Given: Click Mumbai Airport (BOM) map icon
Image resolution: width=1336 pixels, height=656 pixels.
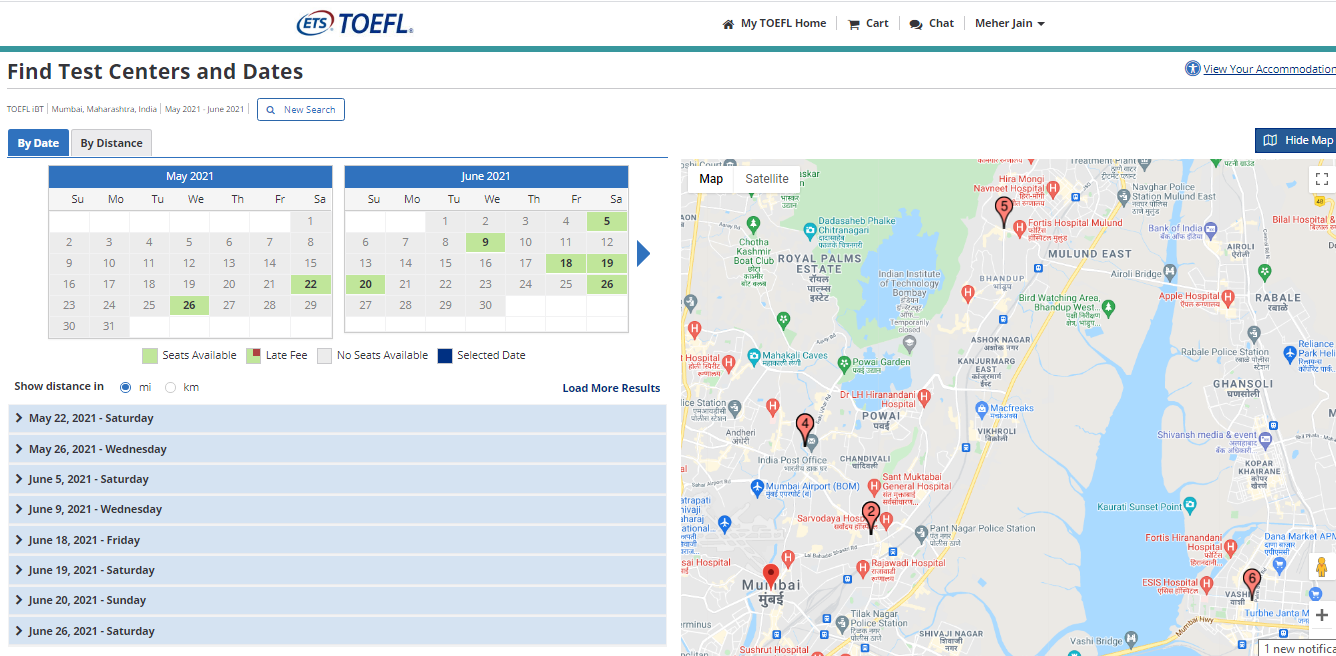Looking at the screenshot, I should [x=759, y=487].
